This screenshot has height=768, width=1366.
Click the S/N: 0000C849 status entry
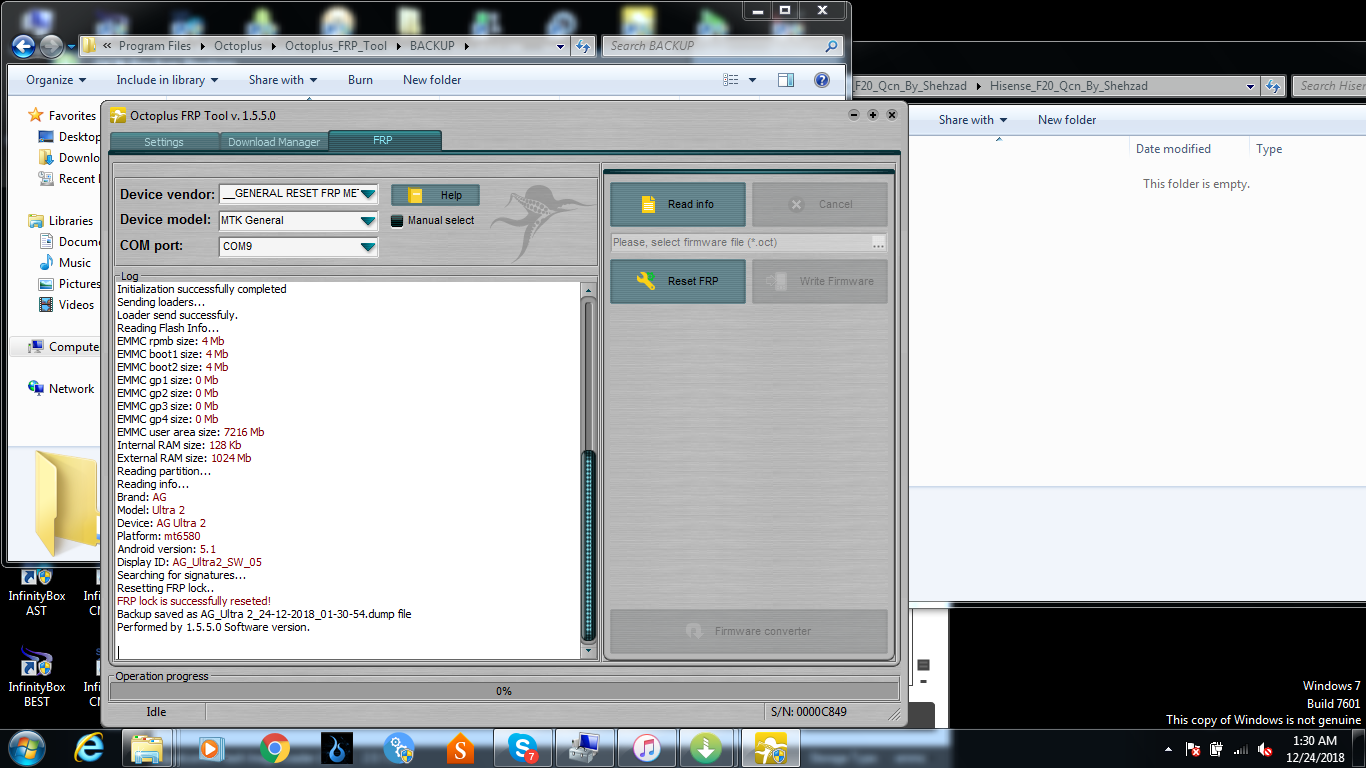tap(808, 712)
